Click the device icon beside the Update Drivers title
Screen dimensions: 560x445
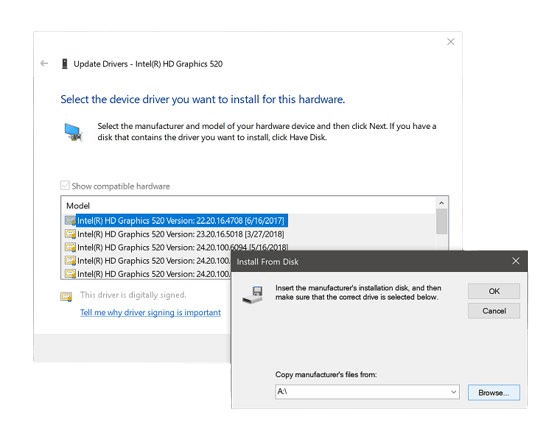click(65, 64)
